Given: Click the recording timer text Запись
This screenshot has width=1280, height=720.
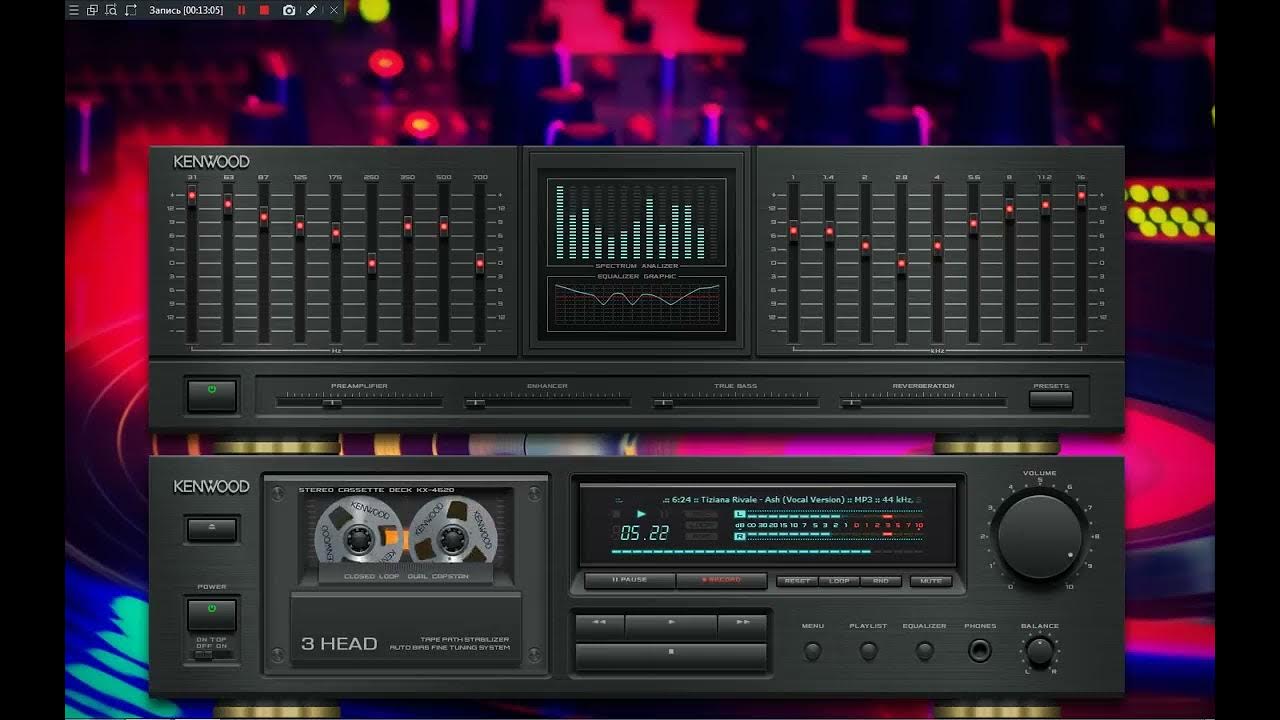Looking at the screenshot, I should pyautogui.click(x=186, y=10).
